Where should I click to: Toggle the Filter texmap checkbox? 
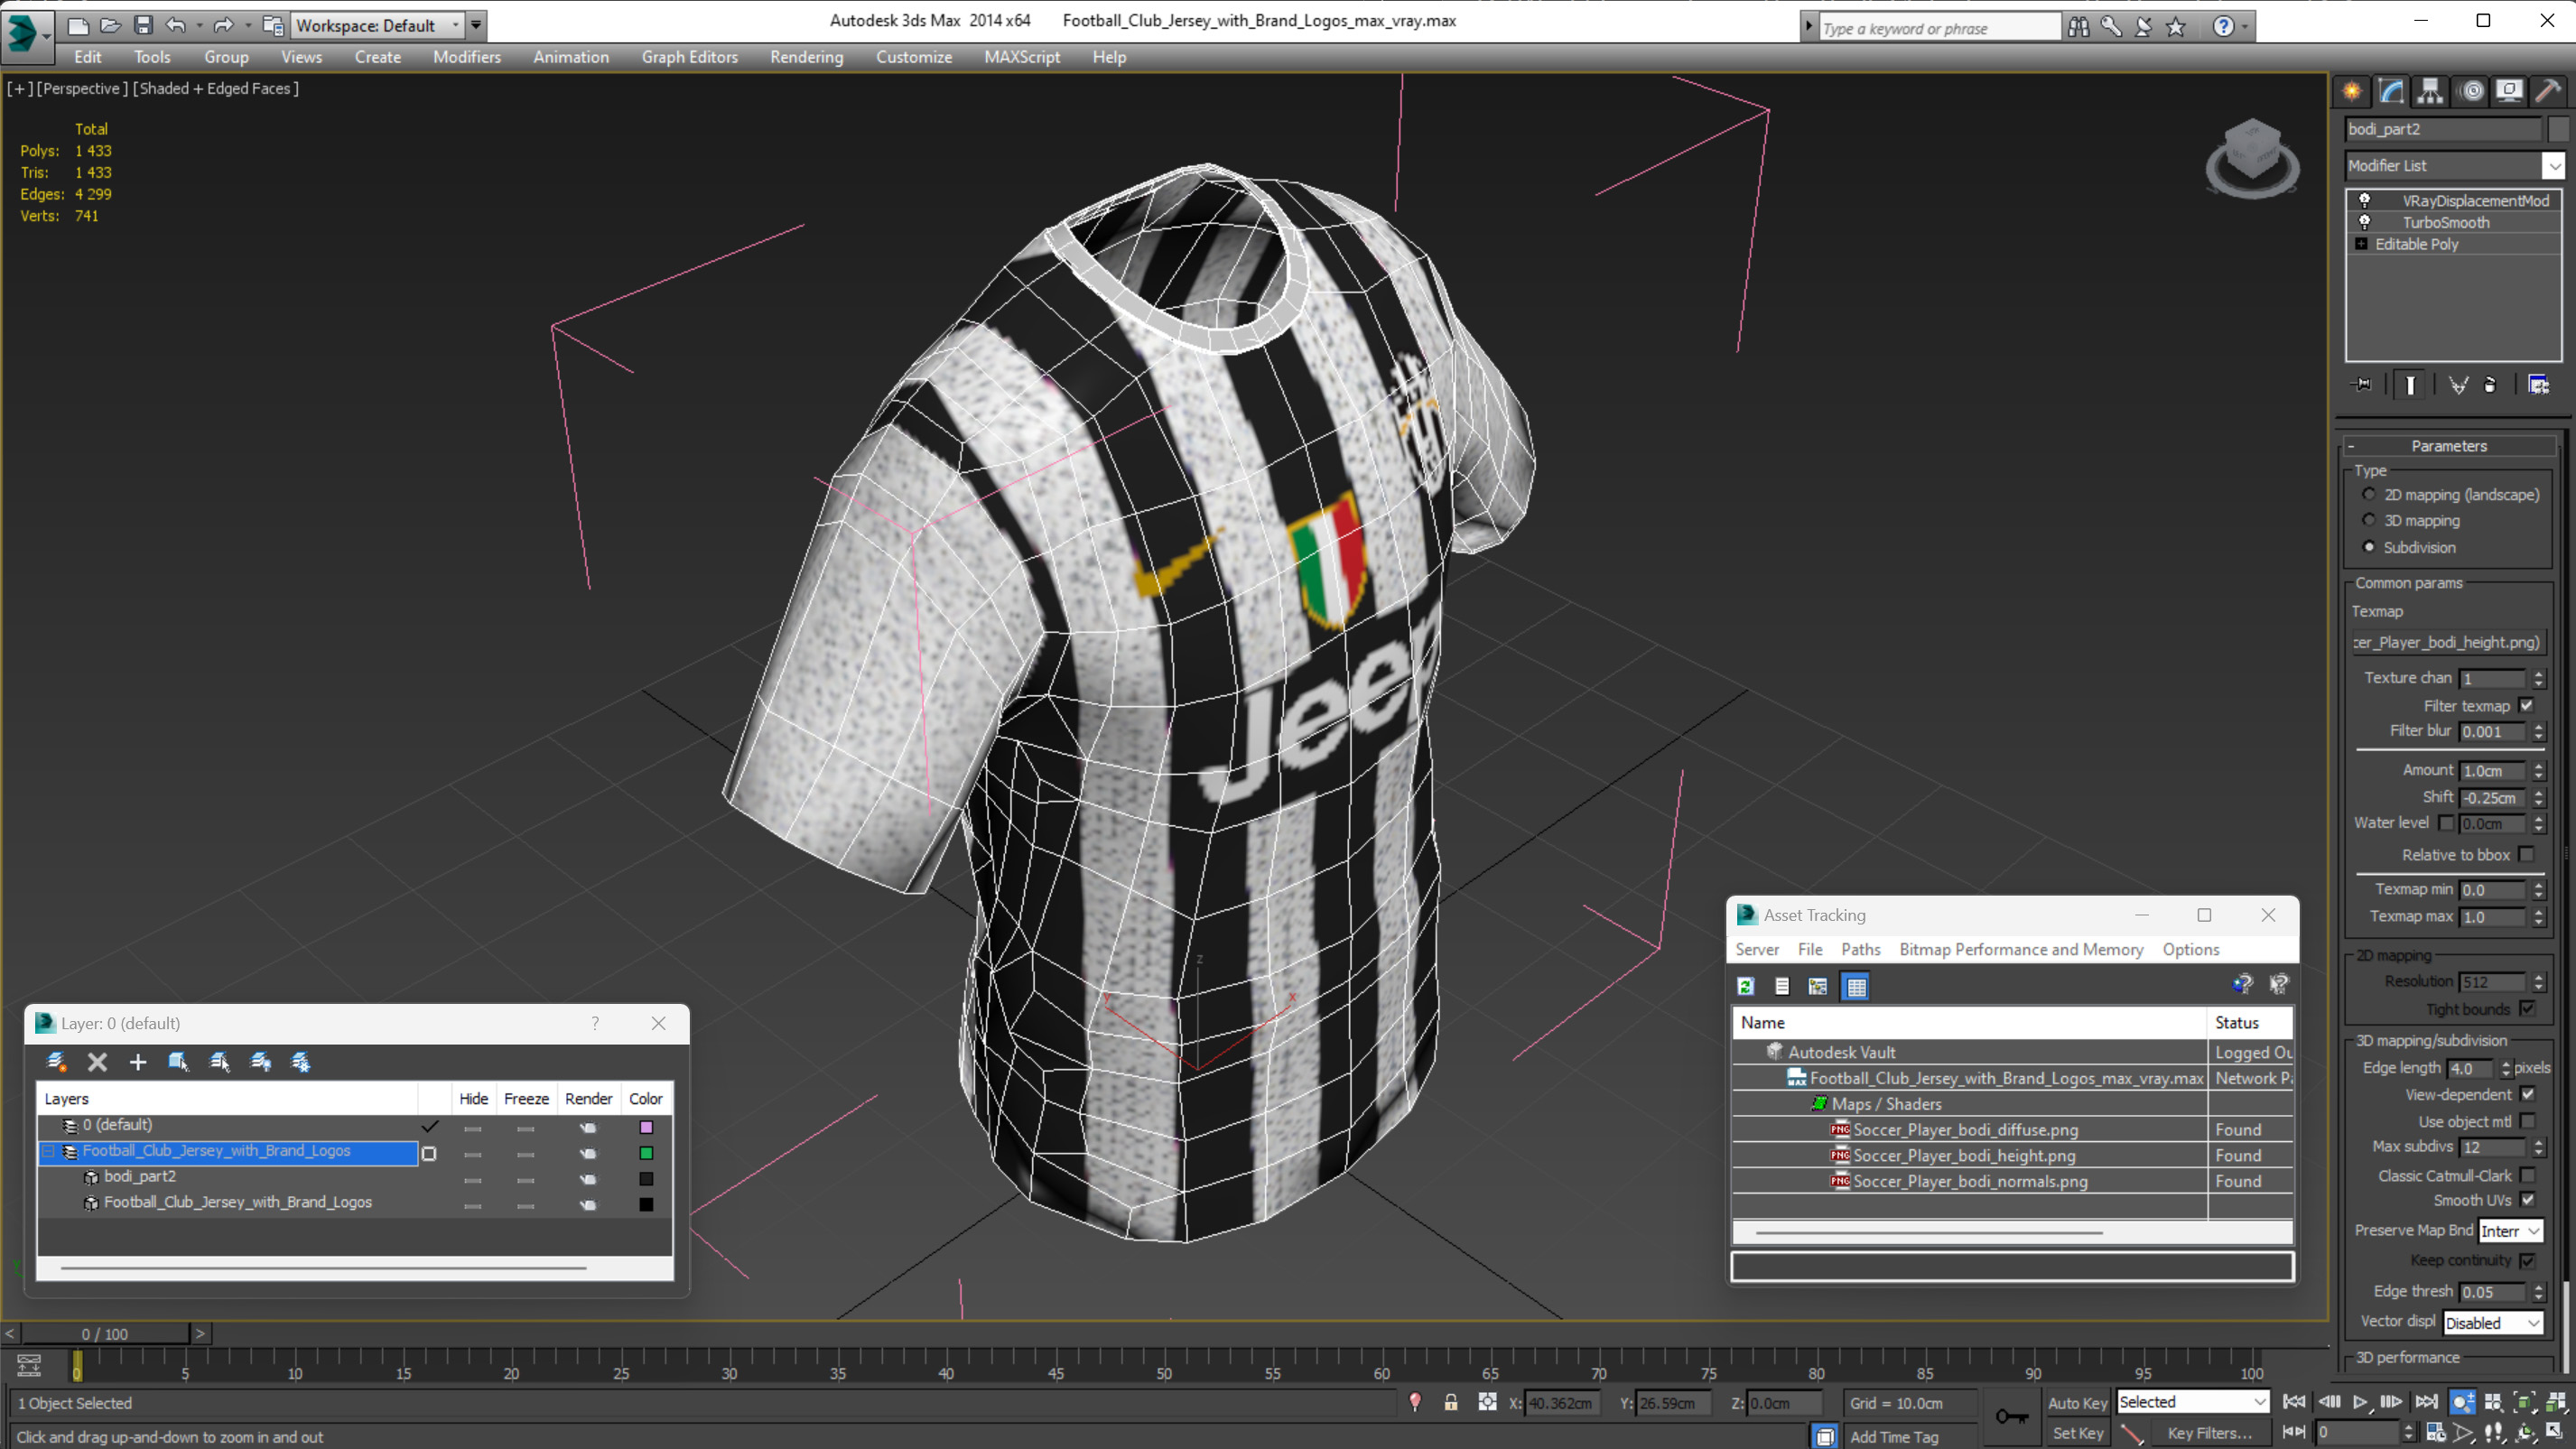(x=2526, y=705)
